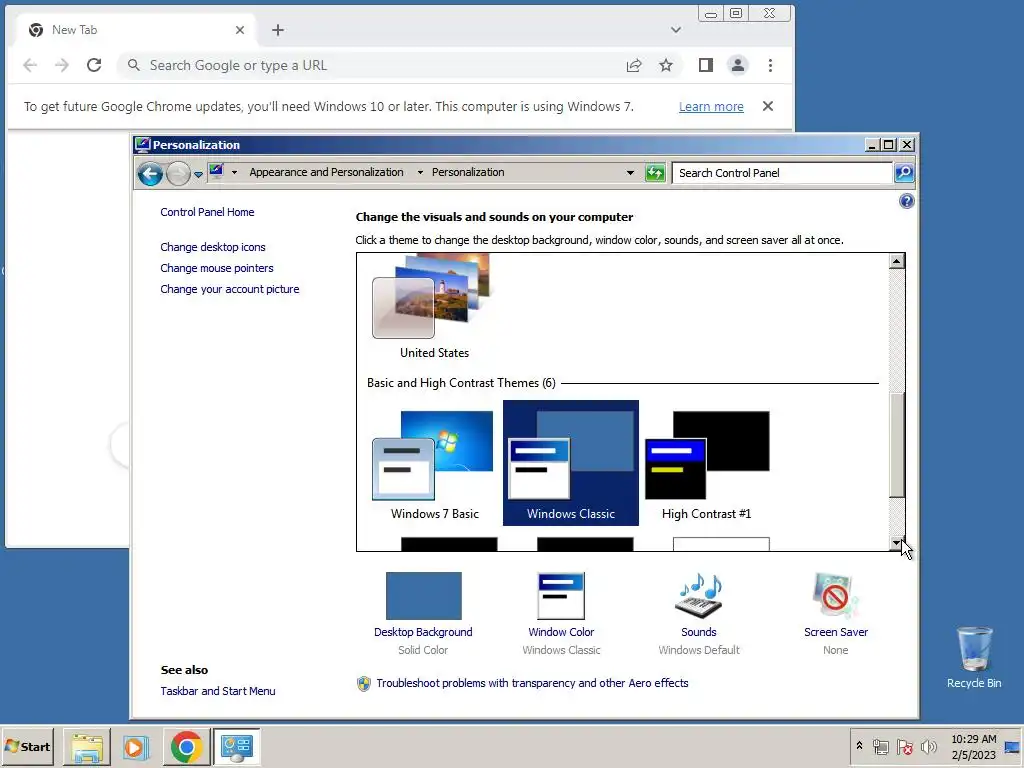Click the Personalization breadcrumb item
Image resolution: width=1024 pixels, height=768 pixels.
(468, 172)
